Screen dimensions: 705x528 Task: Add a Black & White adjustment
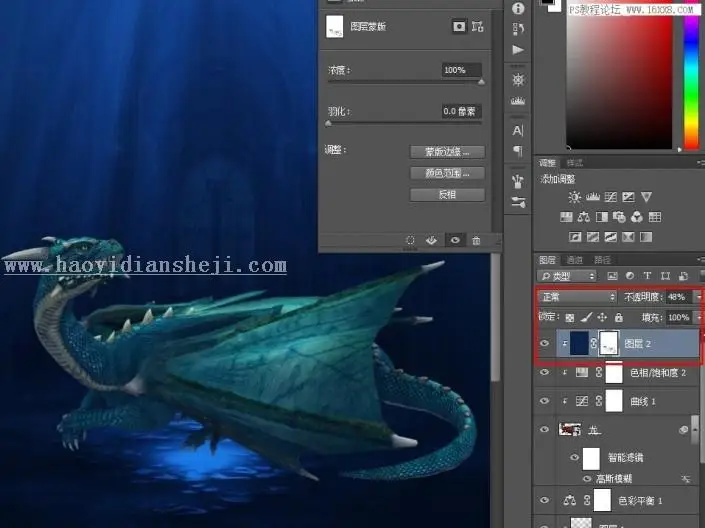pyautogui.click(x=602, y=217)
